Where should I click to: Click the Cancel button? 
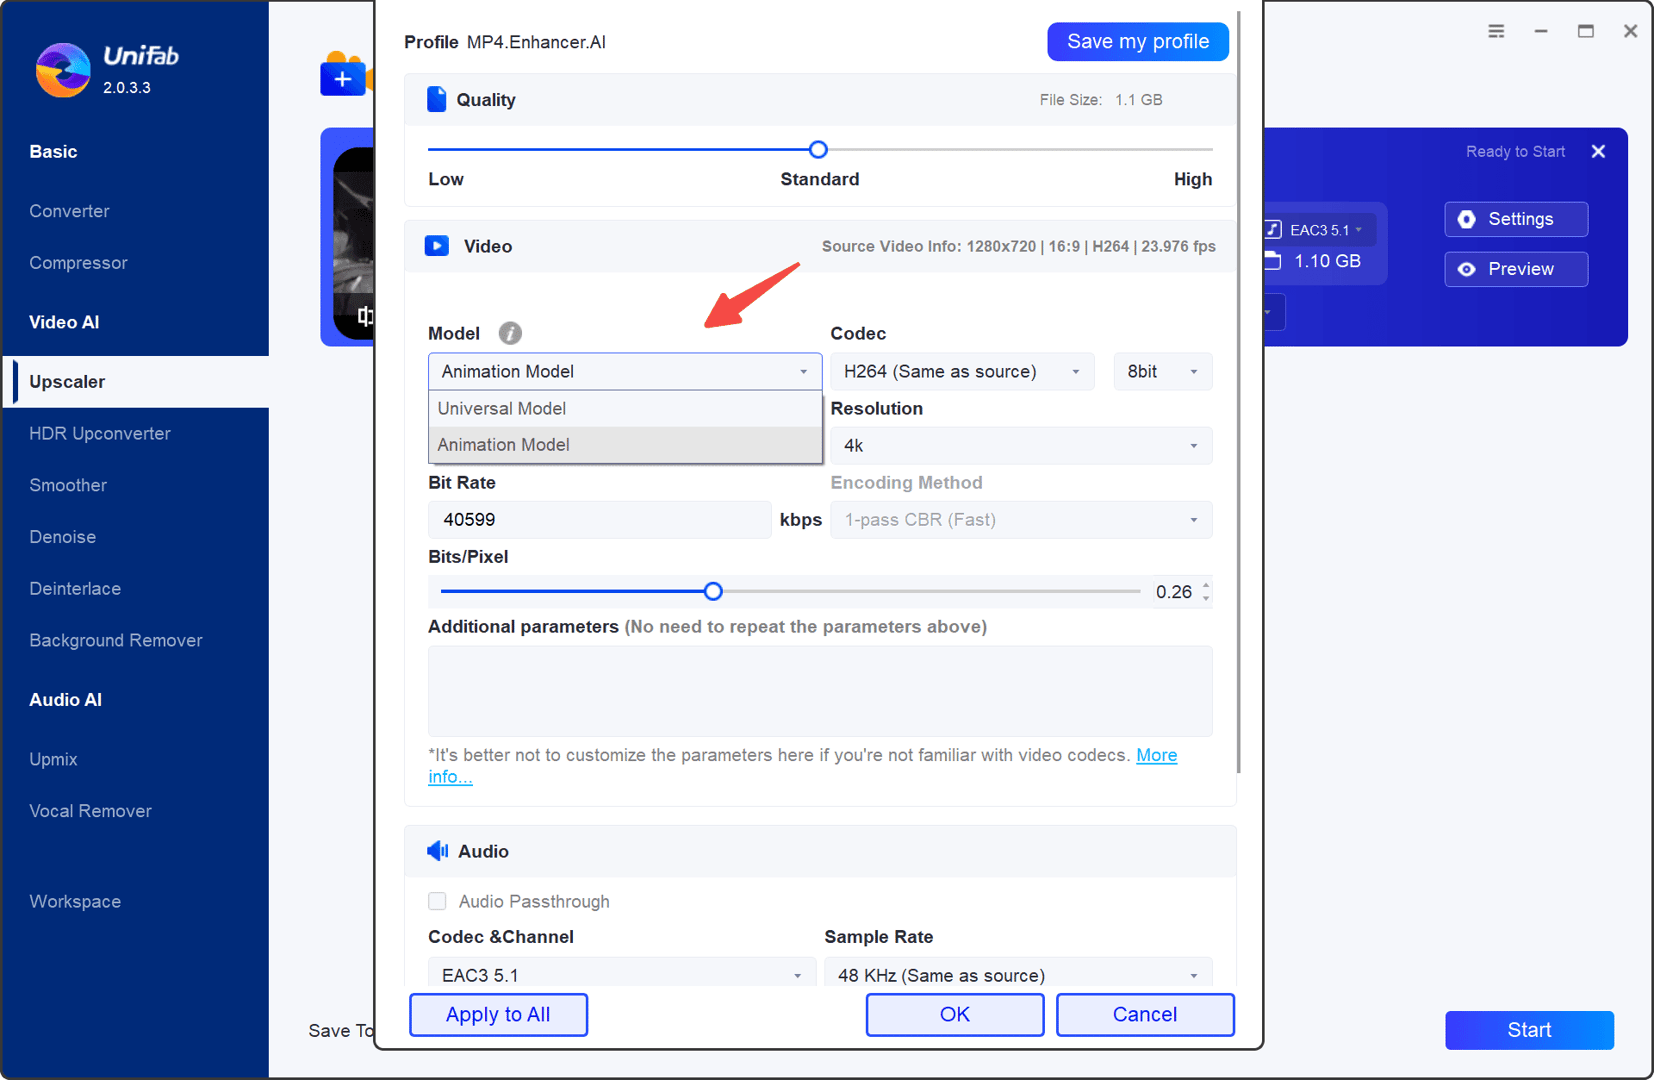coord(1145,1014)
